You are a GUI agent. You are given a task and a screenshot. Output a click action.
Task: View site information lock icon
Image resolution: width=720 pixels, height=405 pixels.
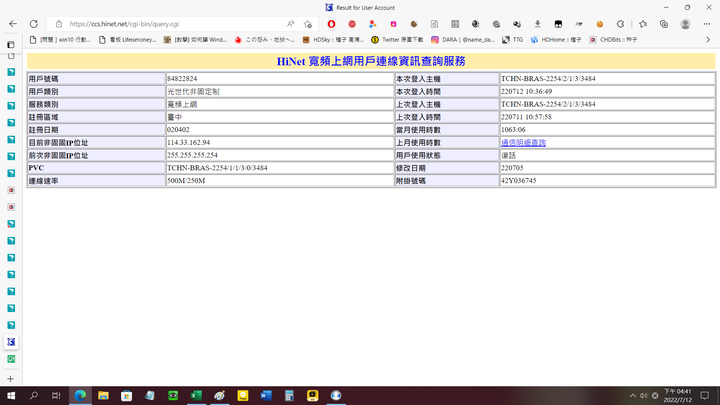[59, 24]
